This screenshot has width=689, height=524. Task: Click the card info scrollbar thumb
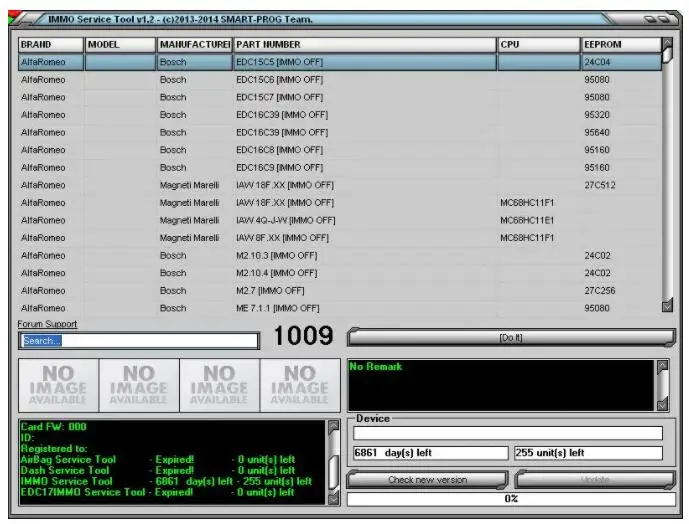click(x=334, y=472)
